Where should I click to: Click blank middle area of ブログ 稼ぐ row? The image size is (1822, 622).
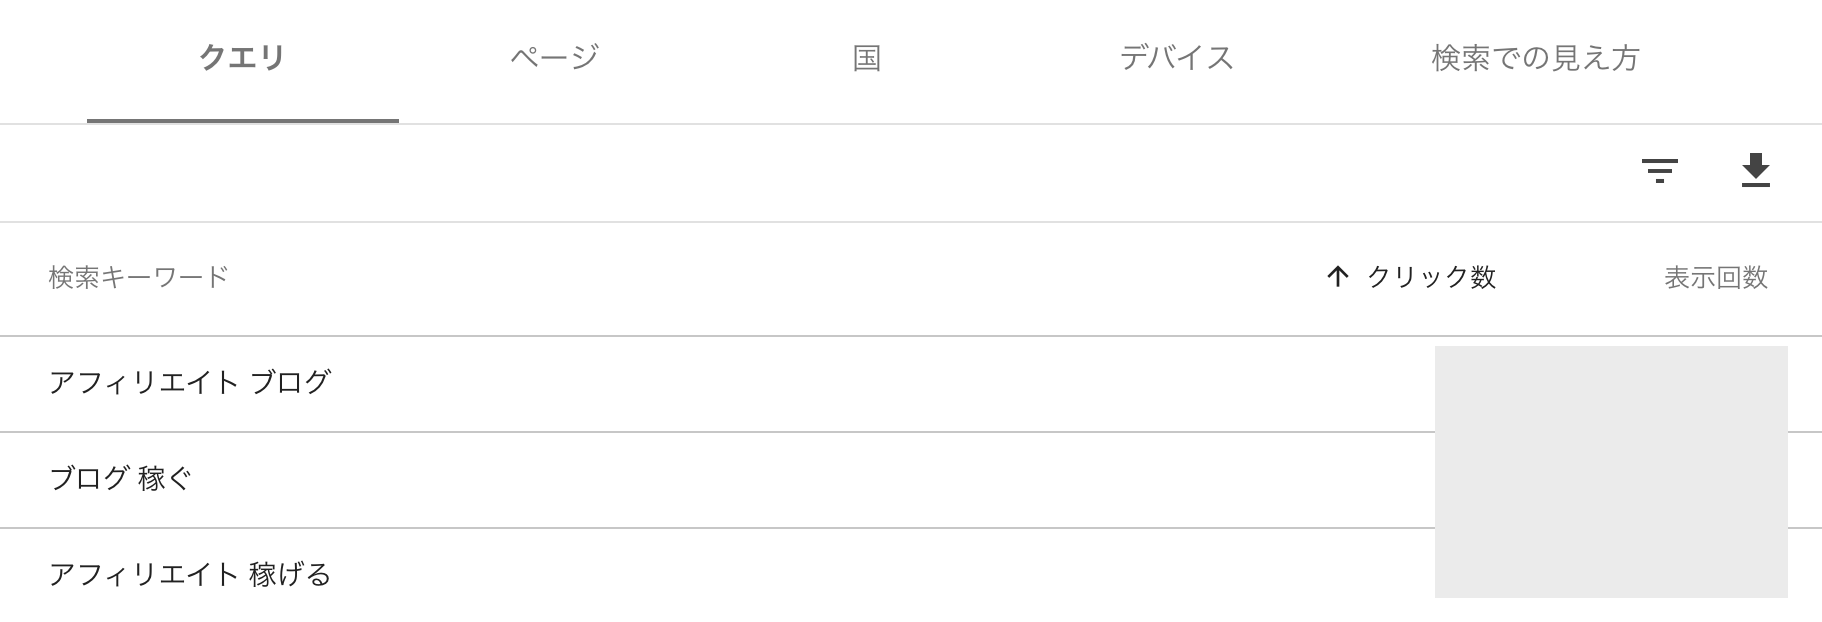800,480
